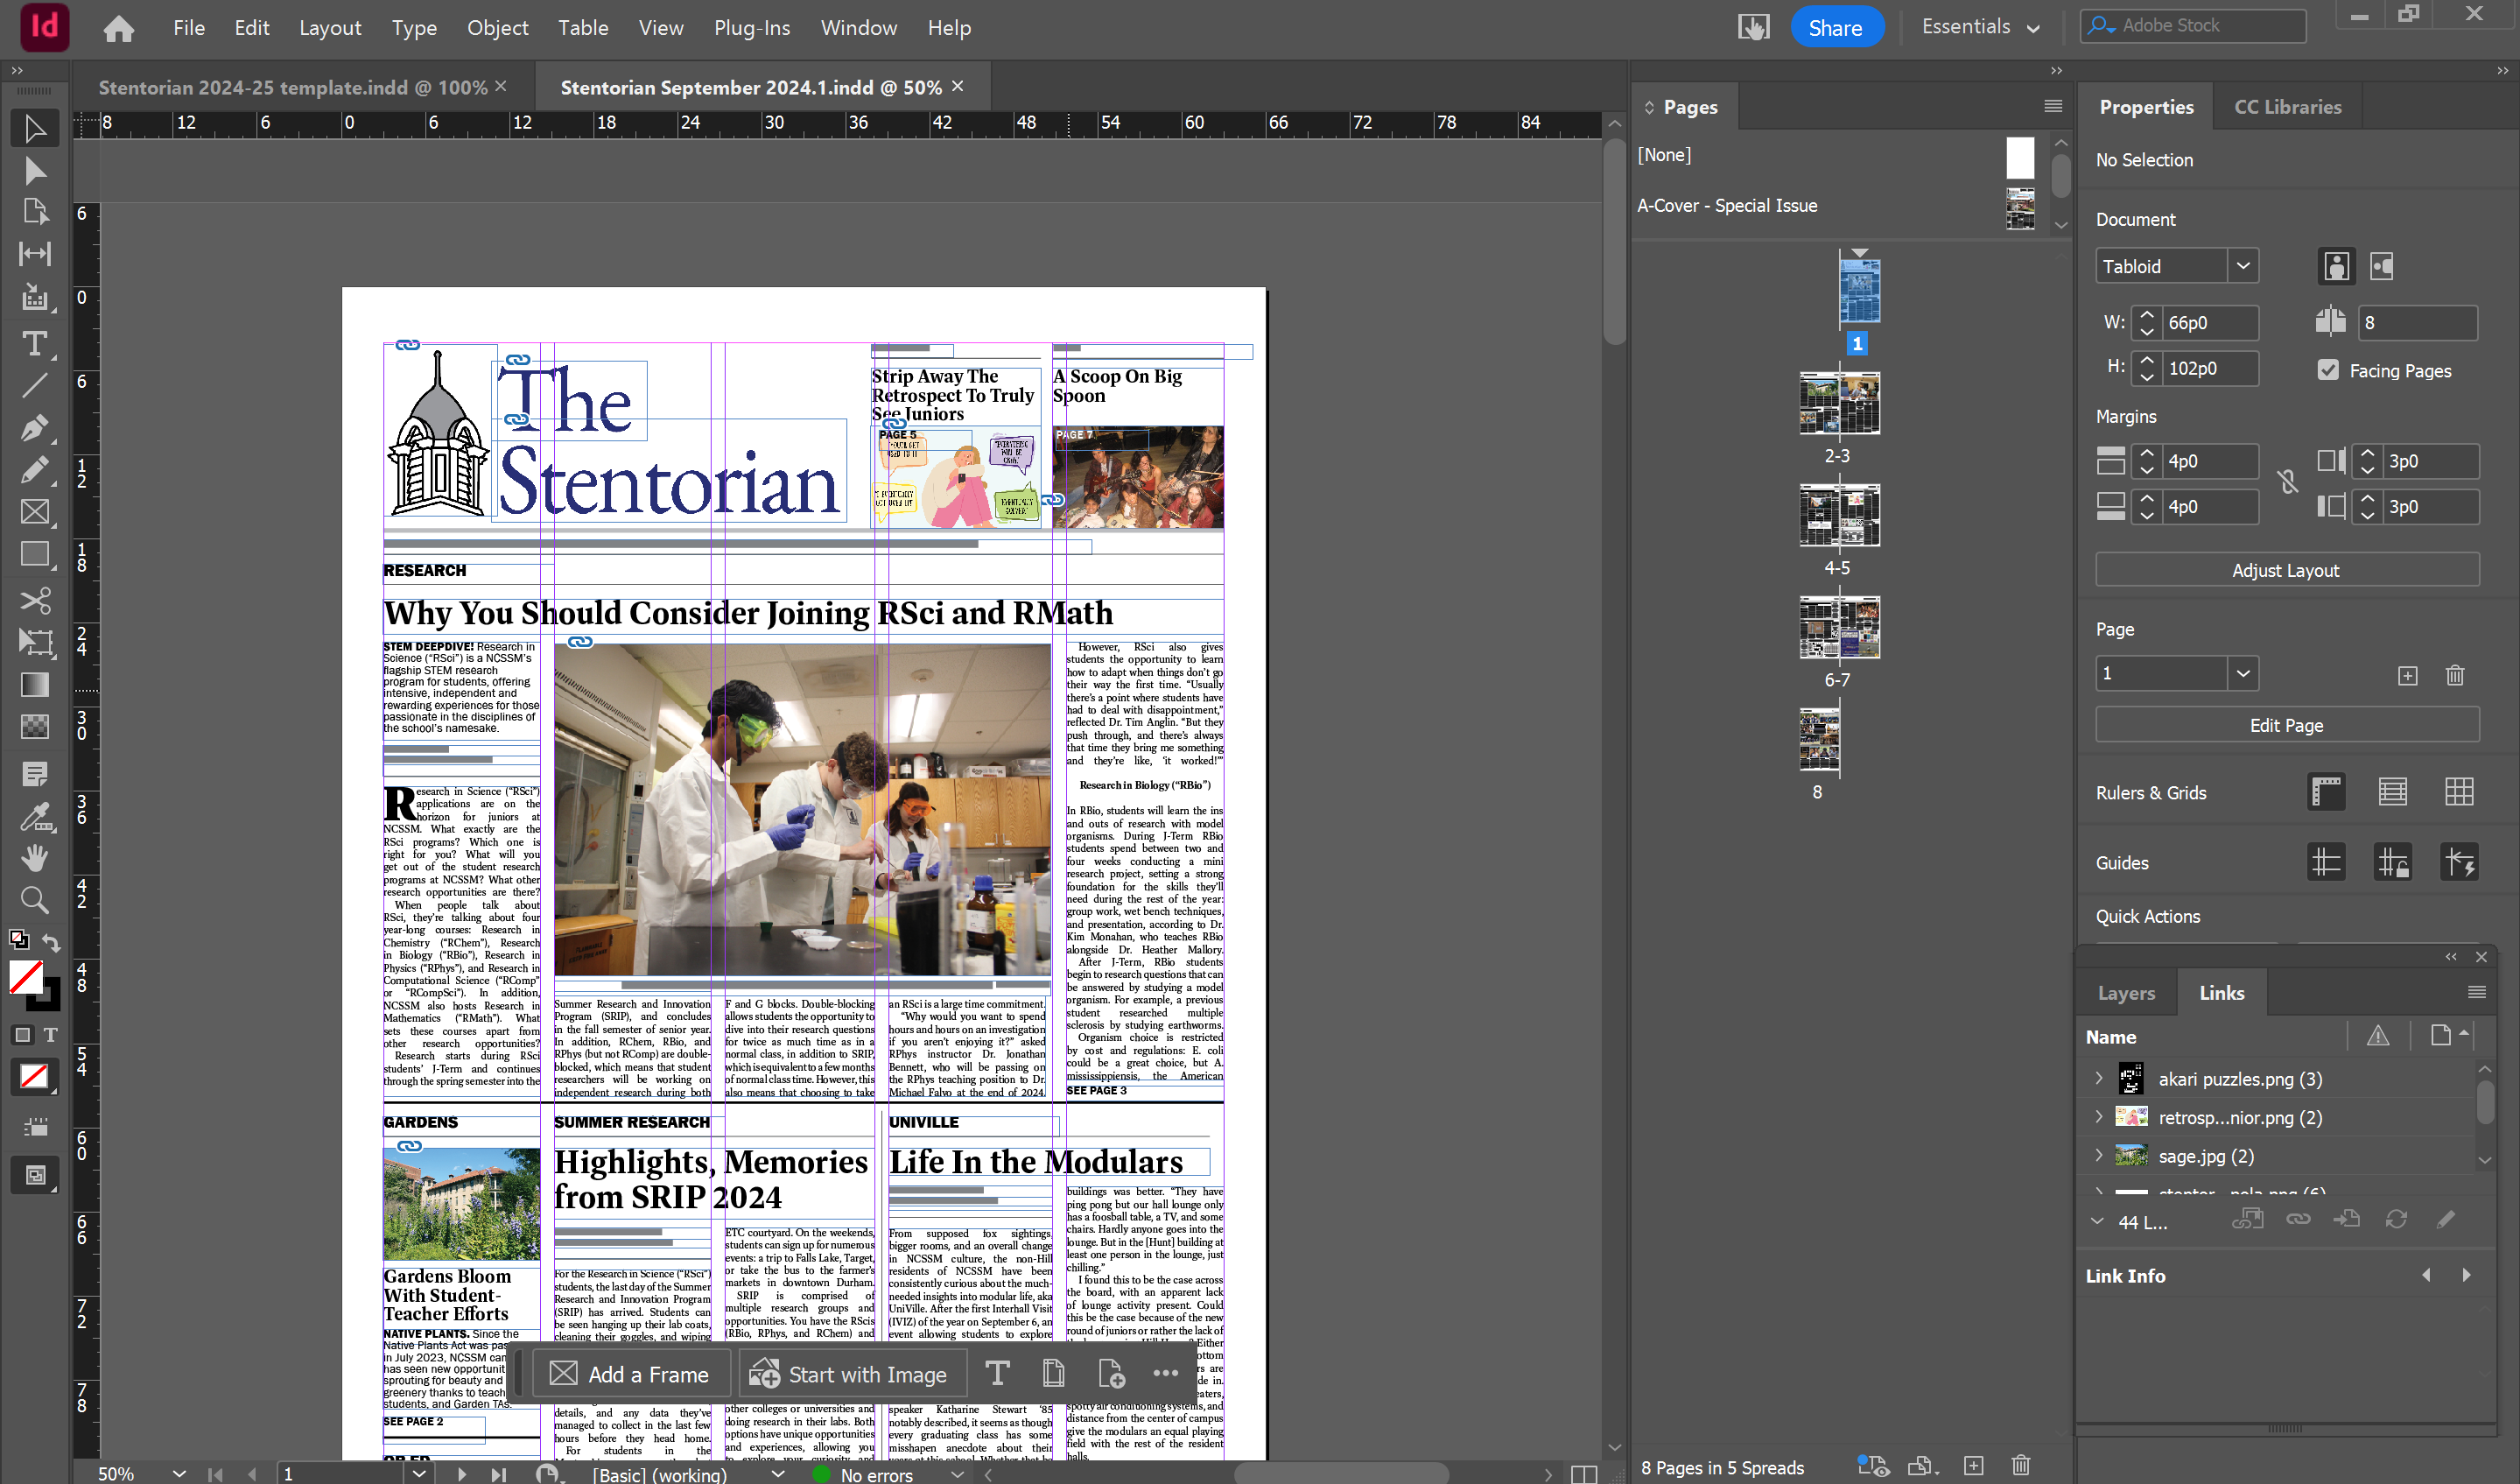Choose the Hand tool
Image resolution: width=2520 pixels, height=1484 pixels.
pos(34,857)
